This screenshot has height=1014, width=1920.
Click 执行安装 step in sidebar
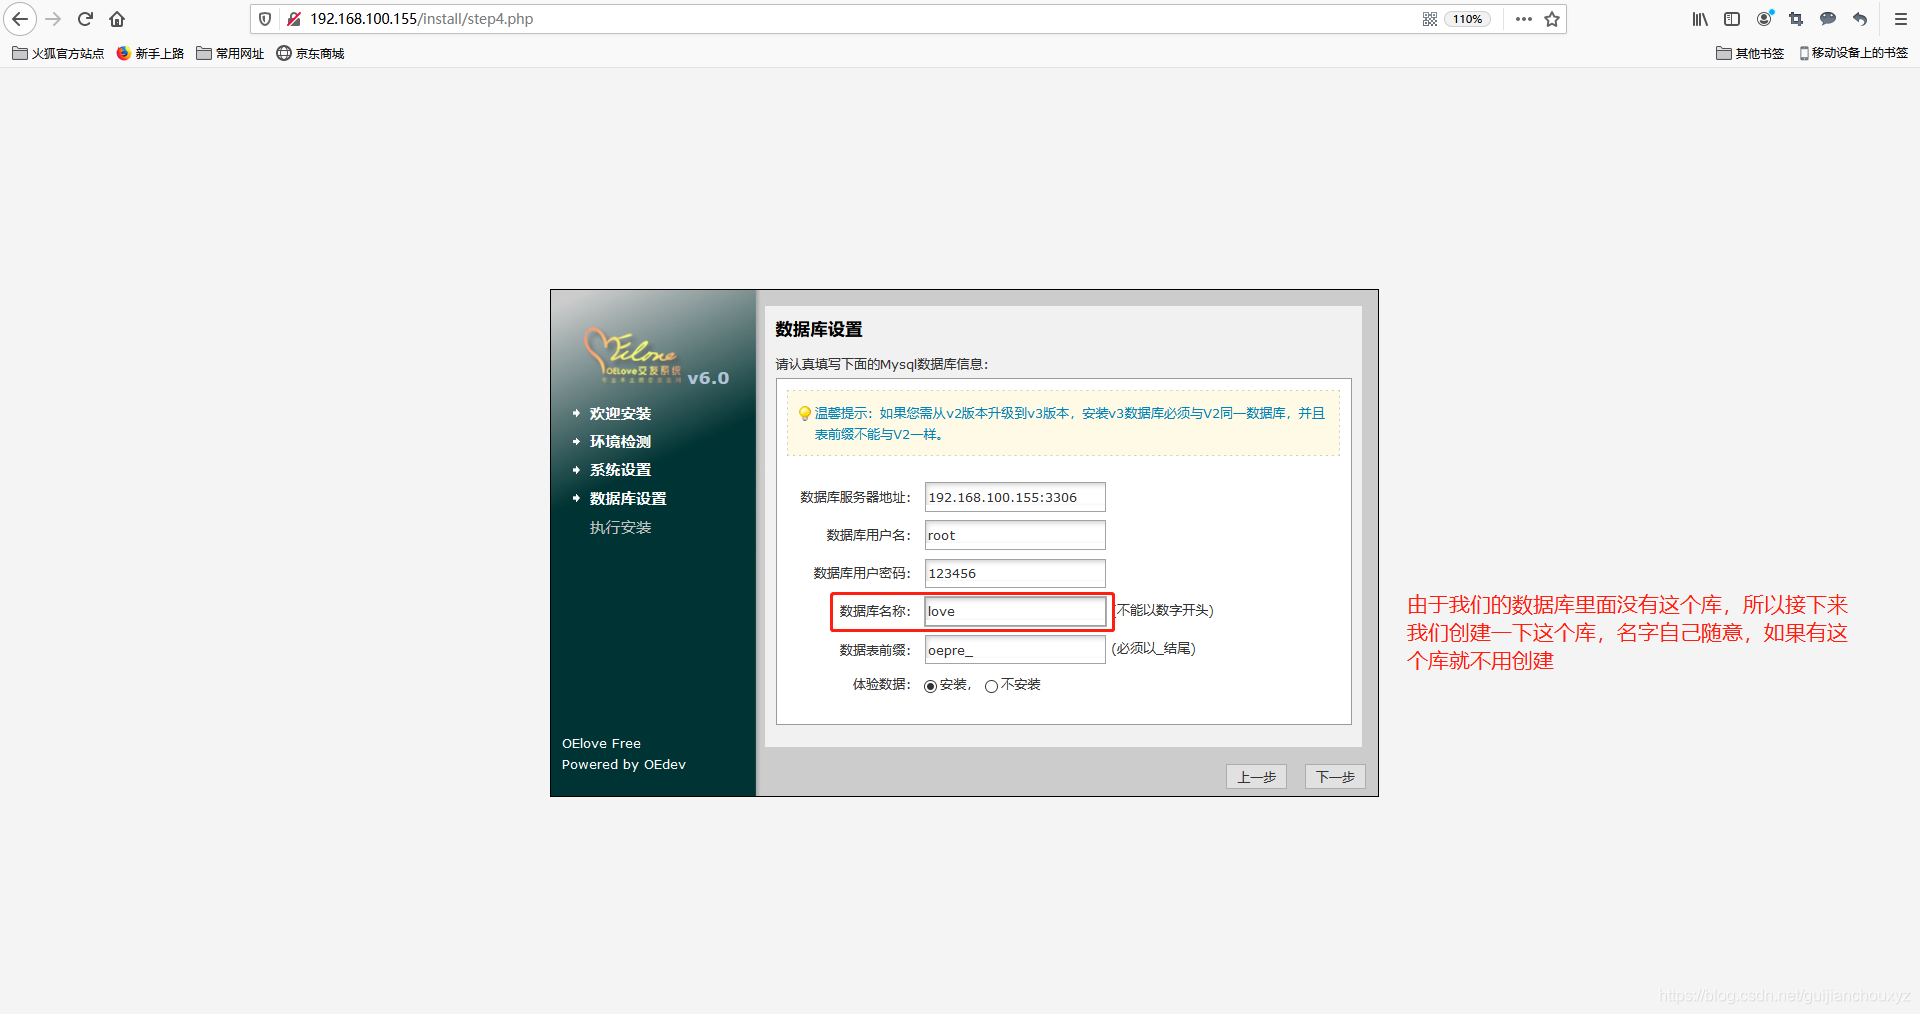pyautogui.click(x=620, y=527)
